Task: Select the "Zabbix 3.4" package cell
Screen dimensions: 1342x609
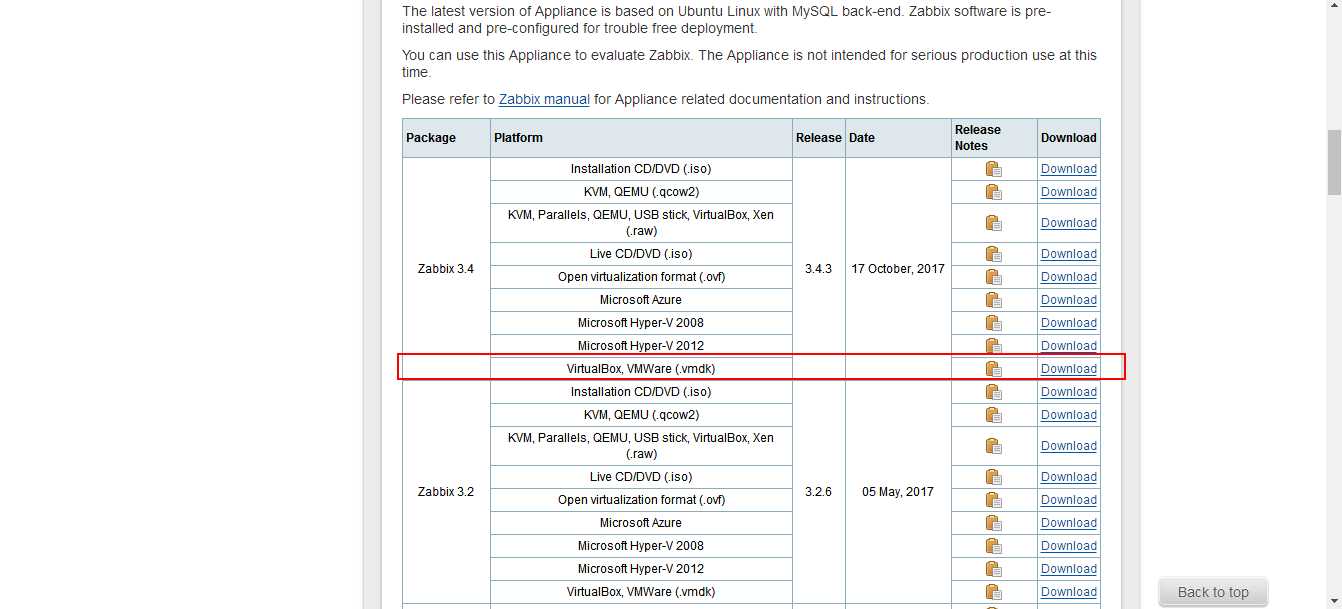Action: tap(446, 269)
